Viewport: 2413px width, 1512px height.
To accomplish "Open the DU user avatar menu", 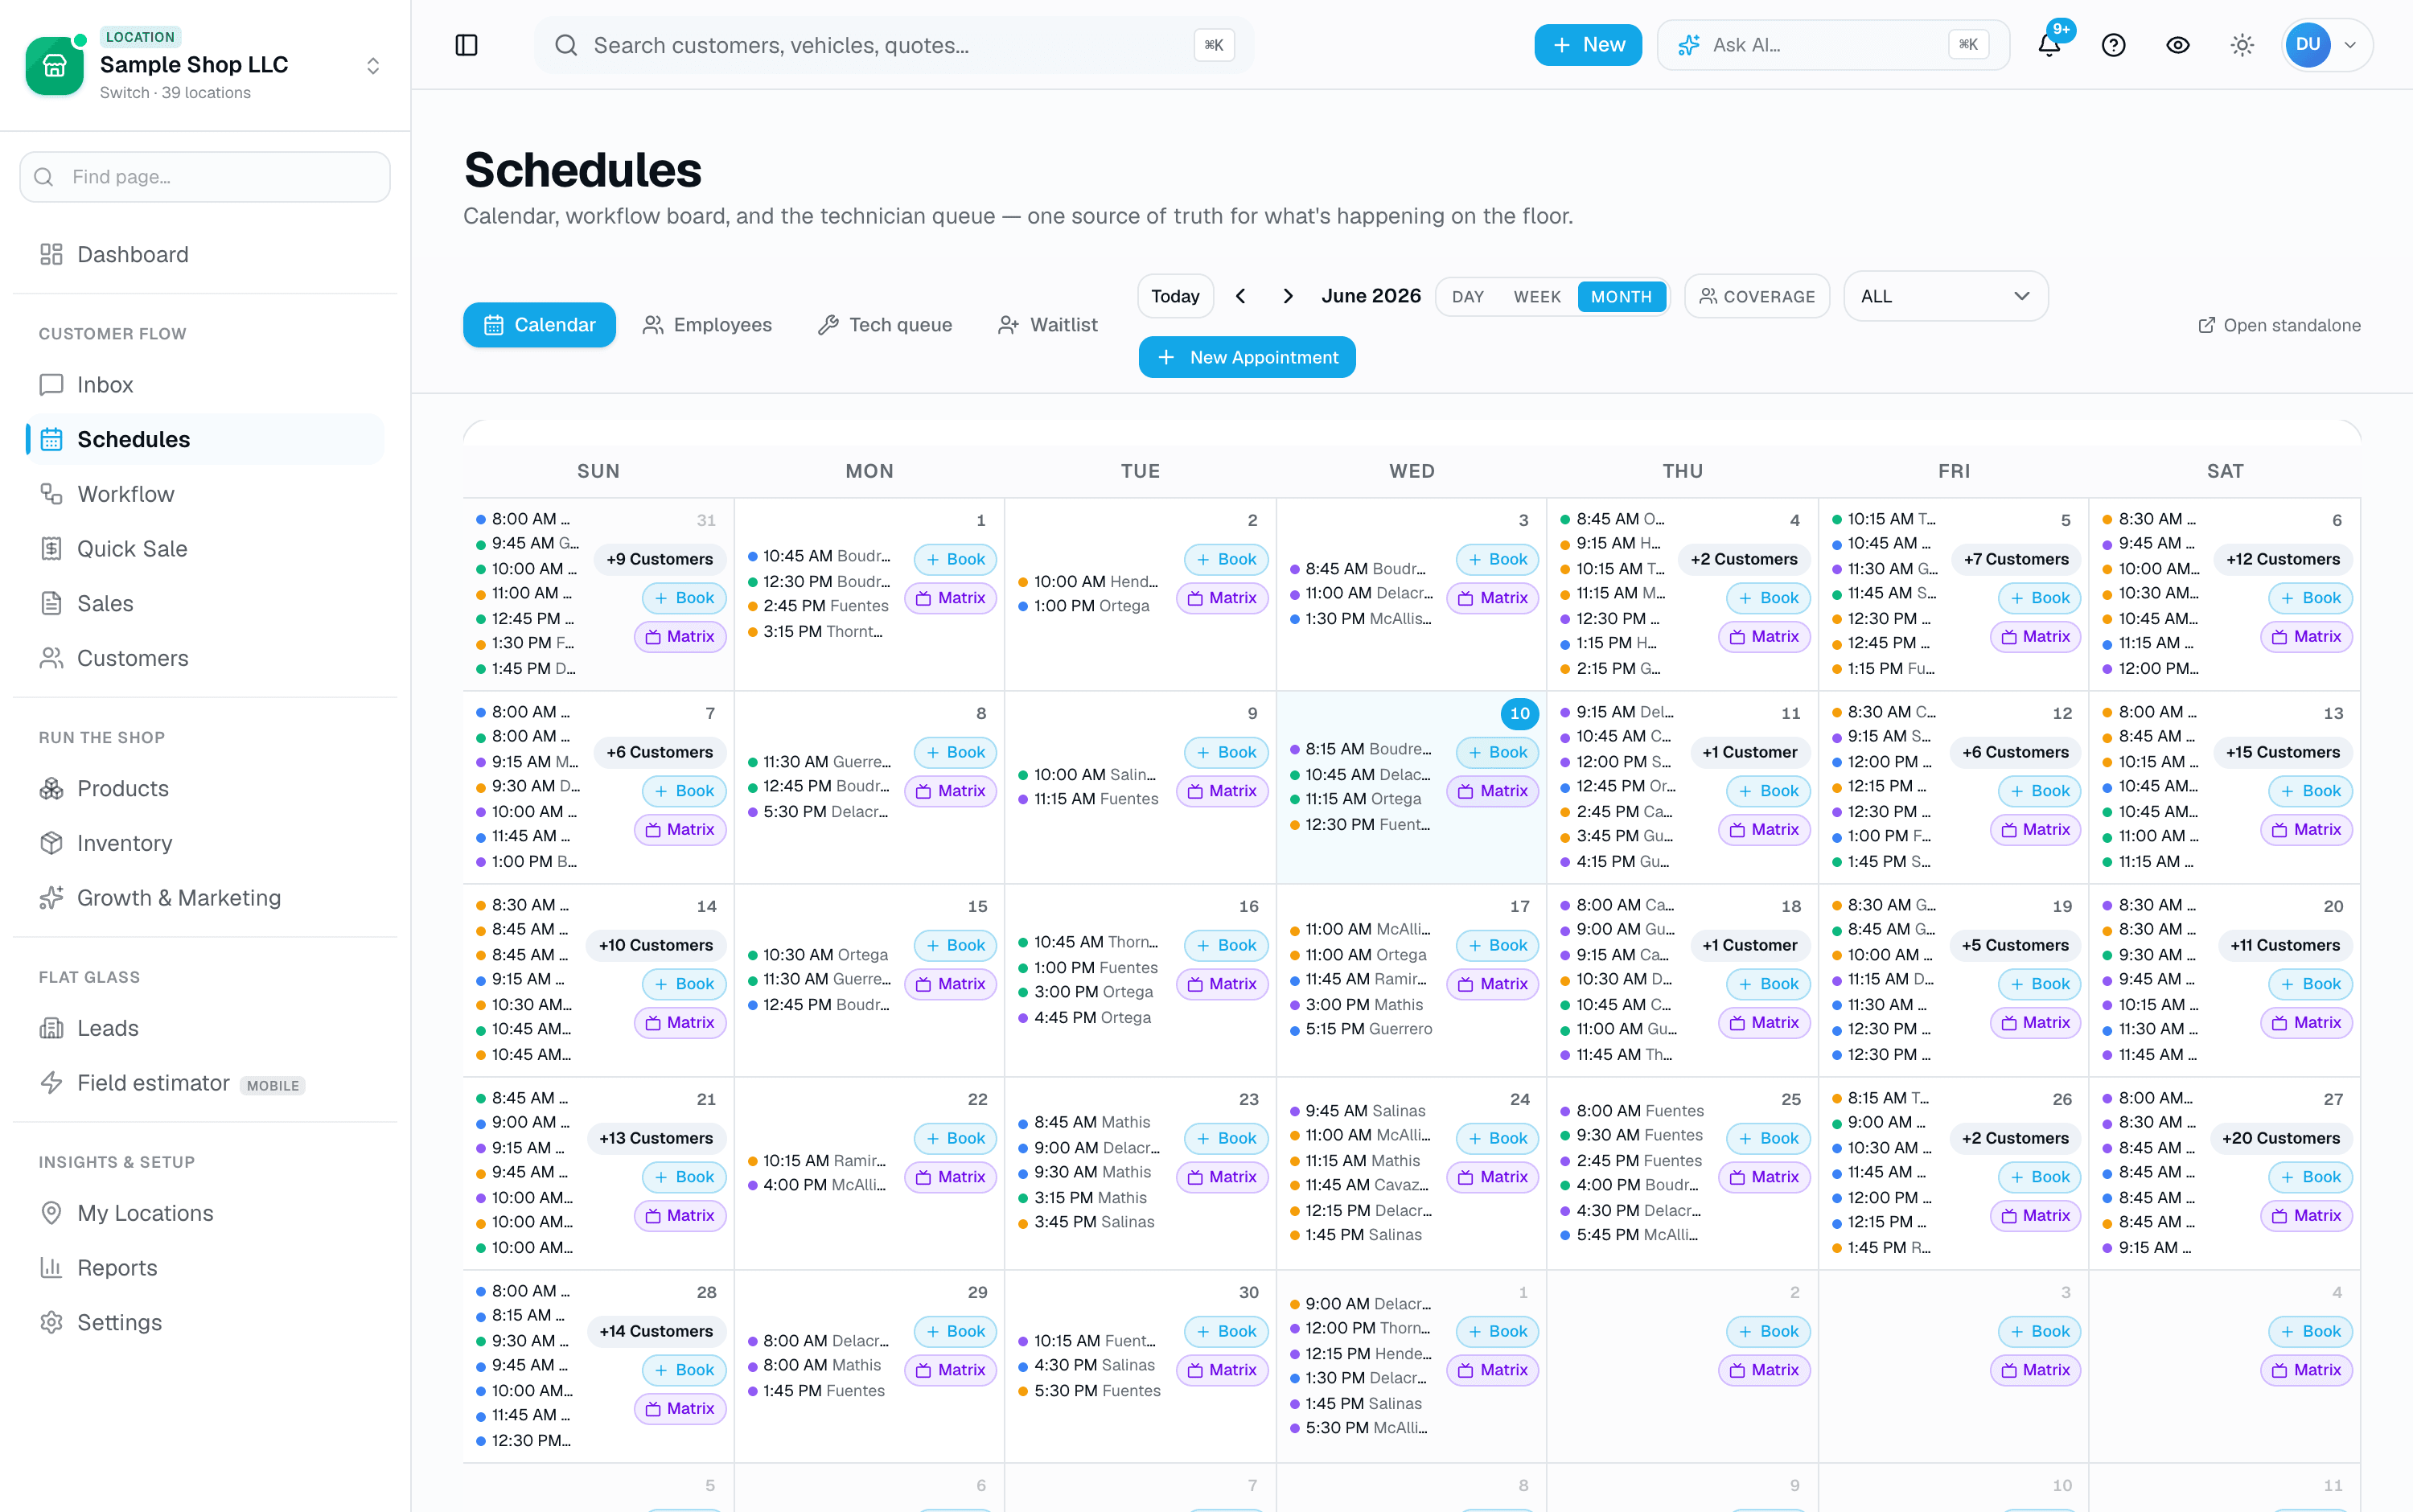I will [2327, 45].
